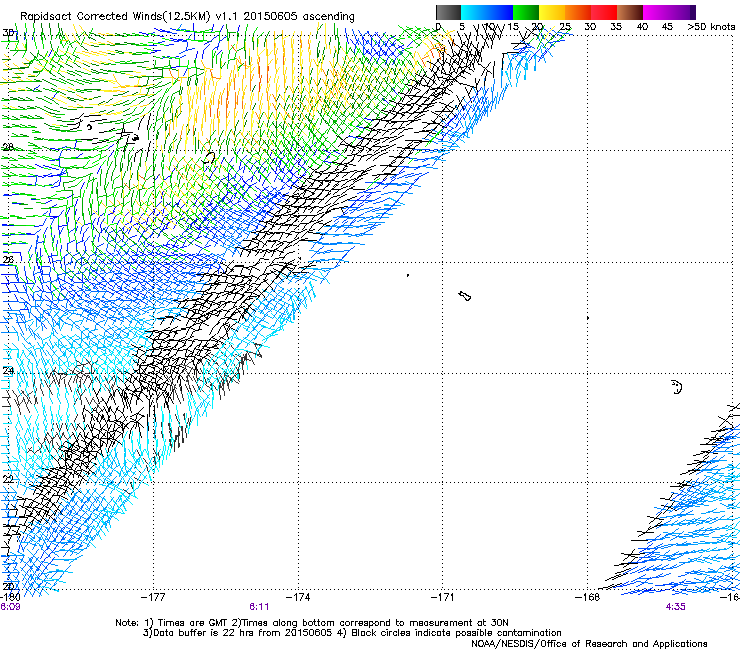Image resolution: width=740 pixels, height=650 pixels.
Task: Click the '24' latitude axis label
Action: point(8,371)
